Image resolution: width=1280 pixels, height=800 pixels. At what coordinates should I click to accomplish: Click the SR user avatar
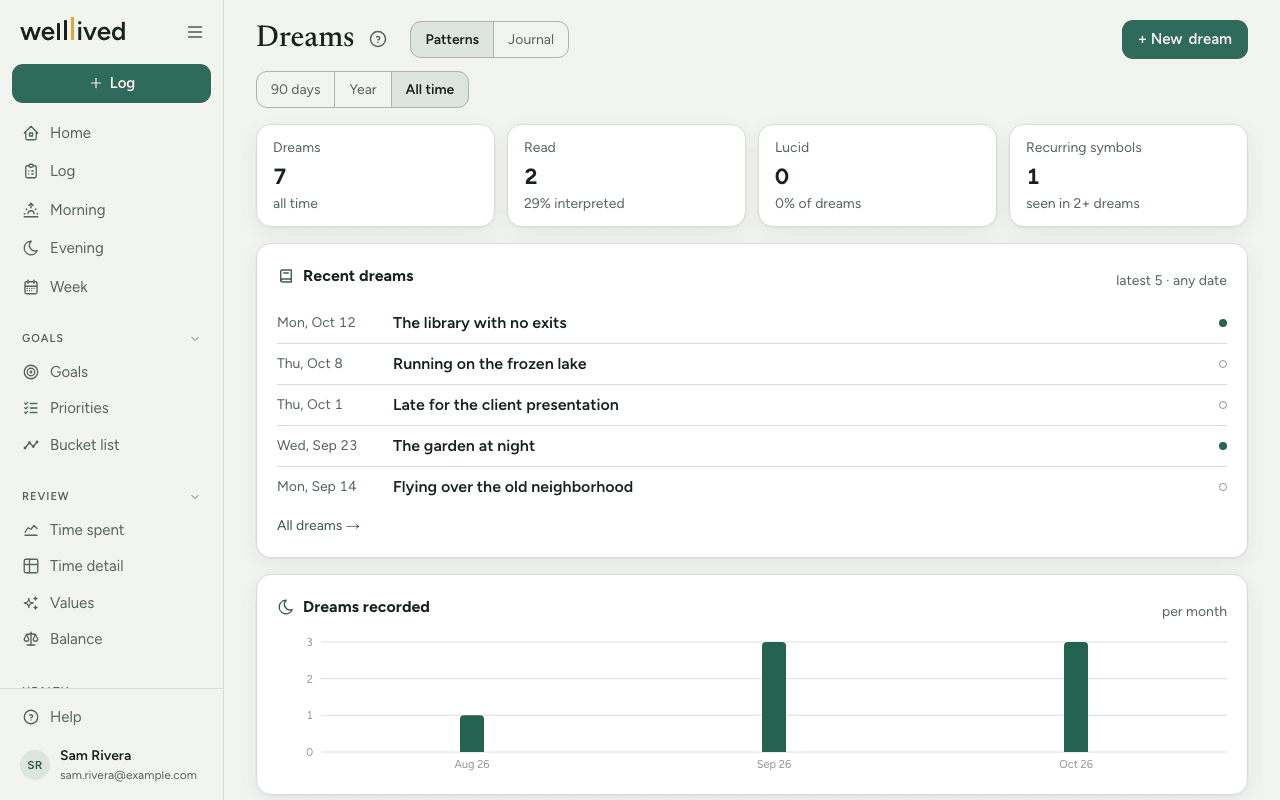pyautogui.click(x=35, y=765)
